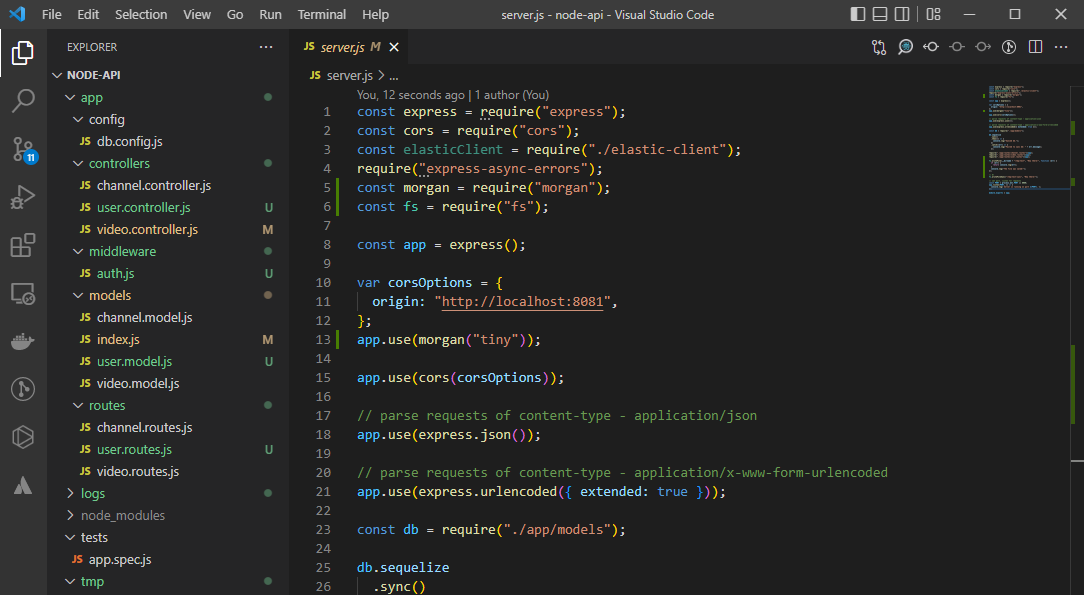The width and height of the screenshot is (1084, 595).
Task: Click the magnifier search icon in editor toolbar
Action: click(905, 47)
